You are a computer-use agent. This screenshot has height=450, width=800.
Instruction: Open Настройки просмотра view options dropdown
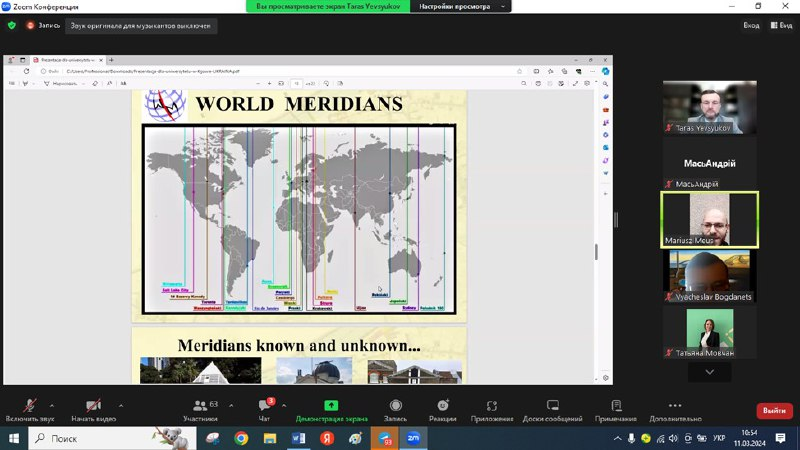tap(461, 7)
